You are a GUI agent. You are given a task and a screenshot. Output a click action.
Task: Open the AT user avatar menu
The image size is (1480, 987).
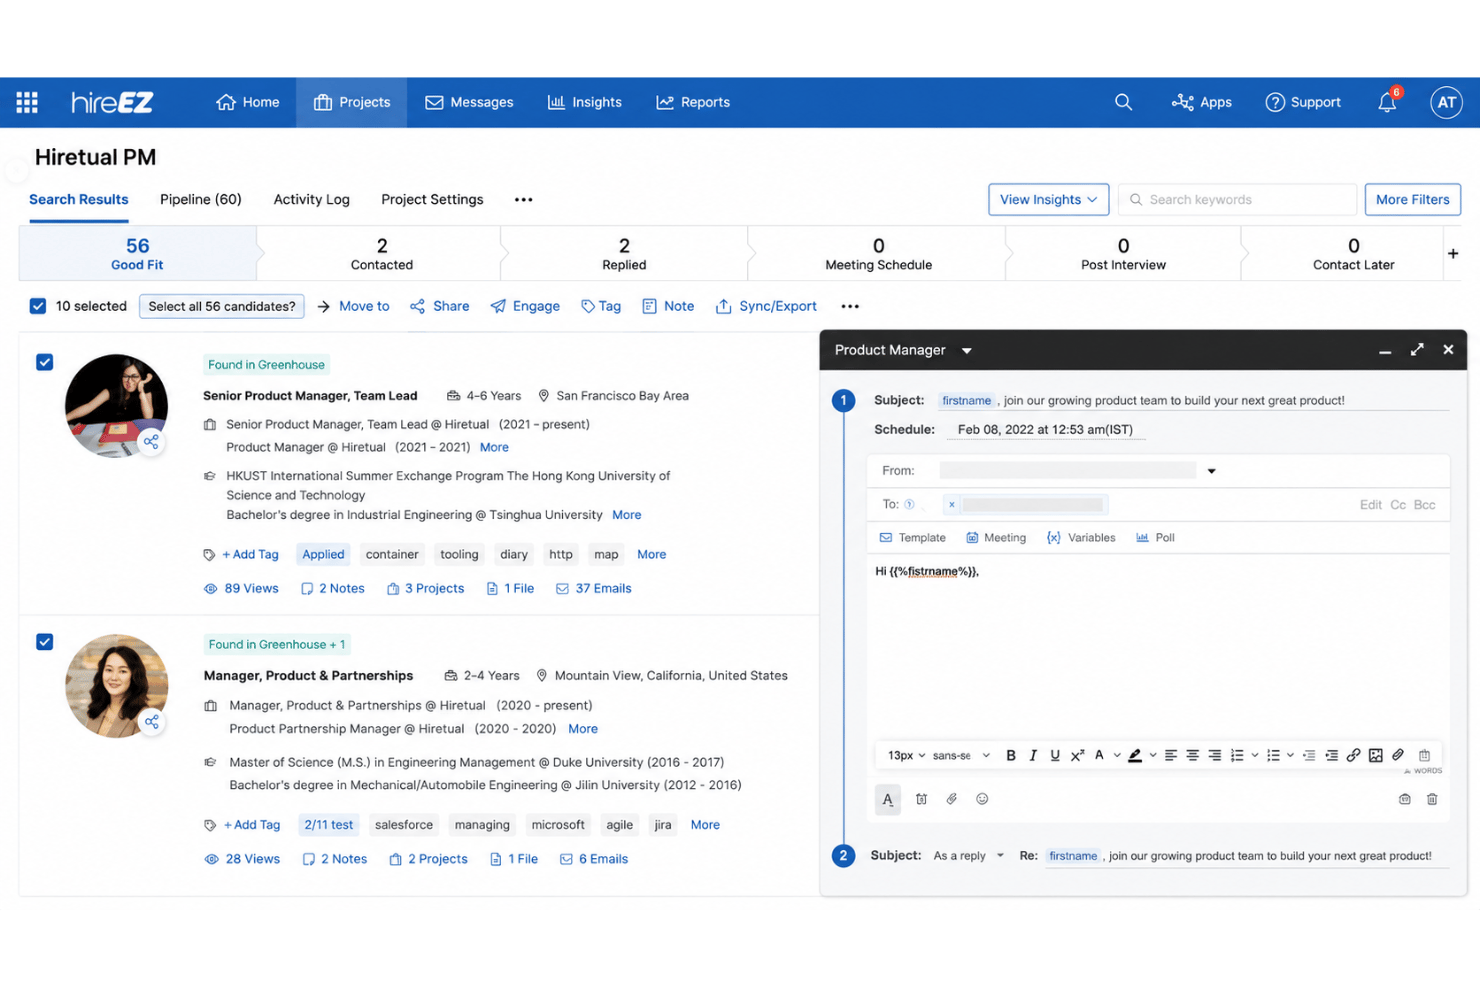(x=1446, y=102)
